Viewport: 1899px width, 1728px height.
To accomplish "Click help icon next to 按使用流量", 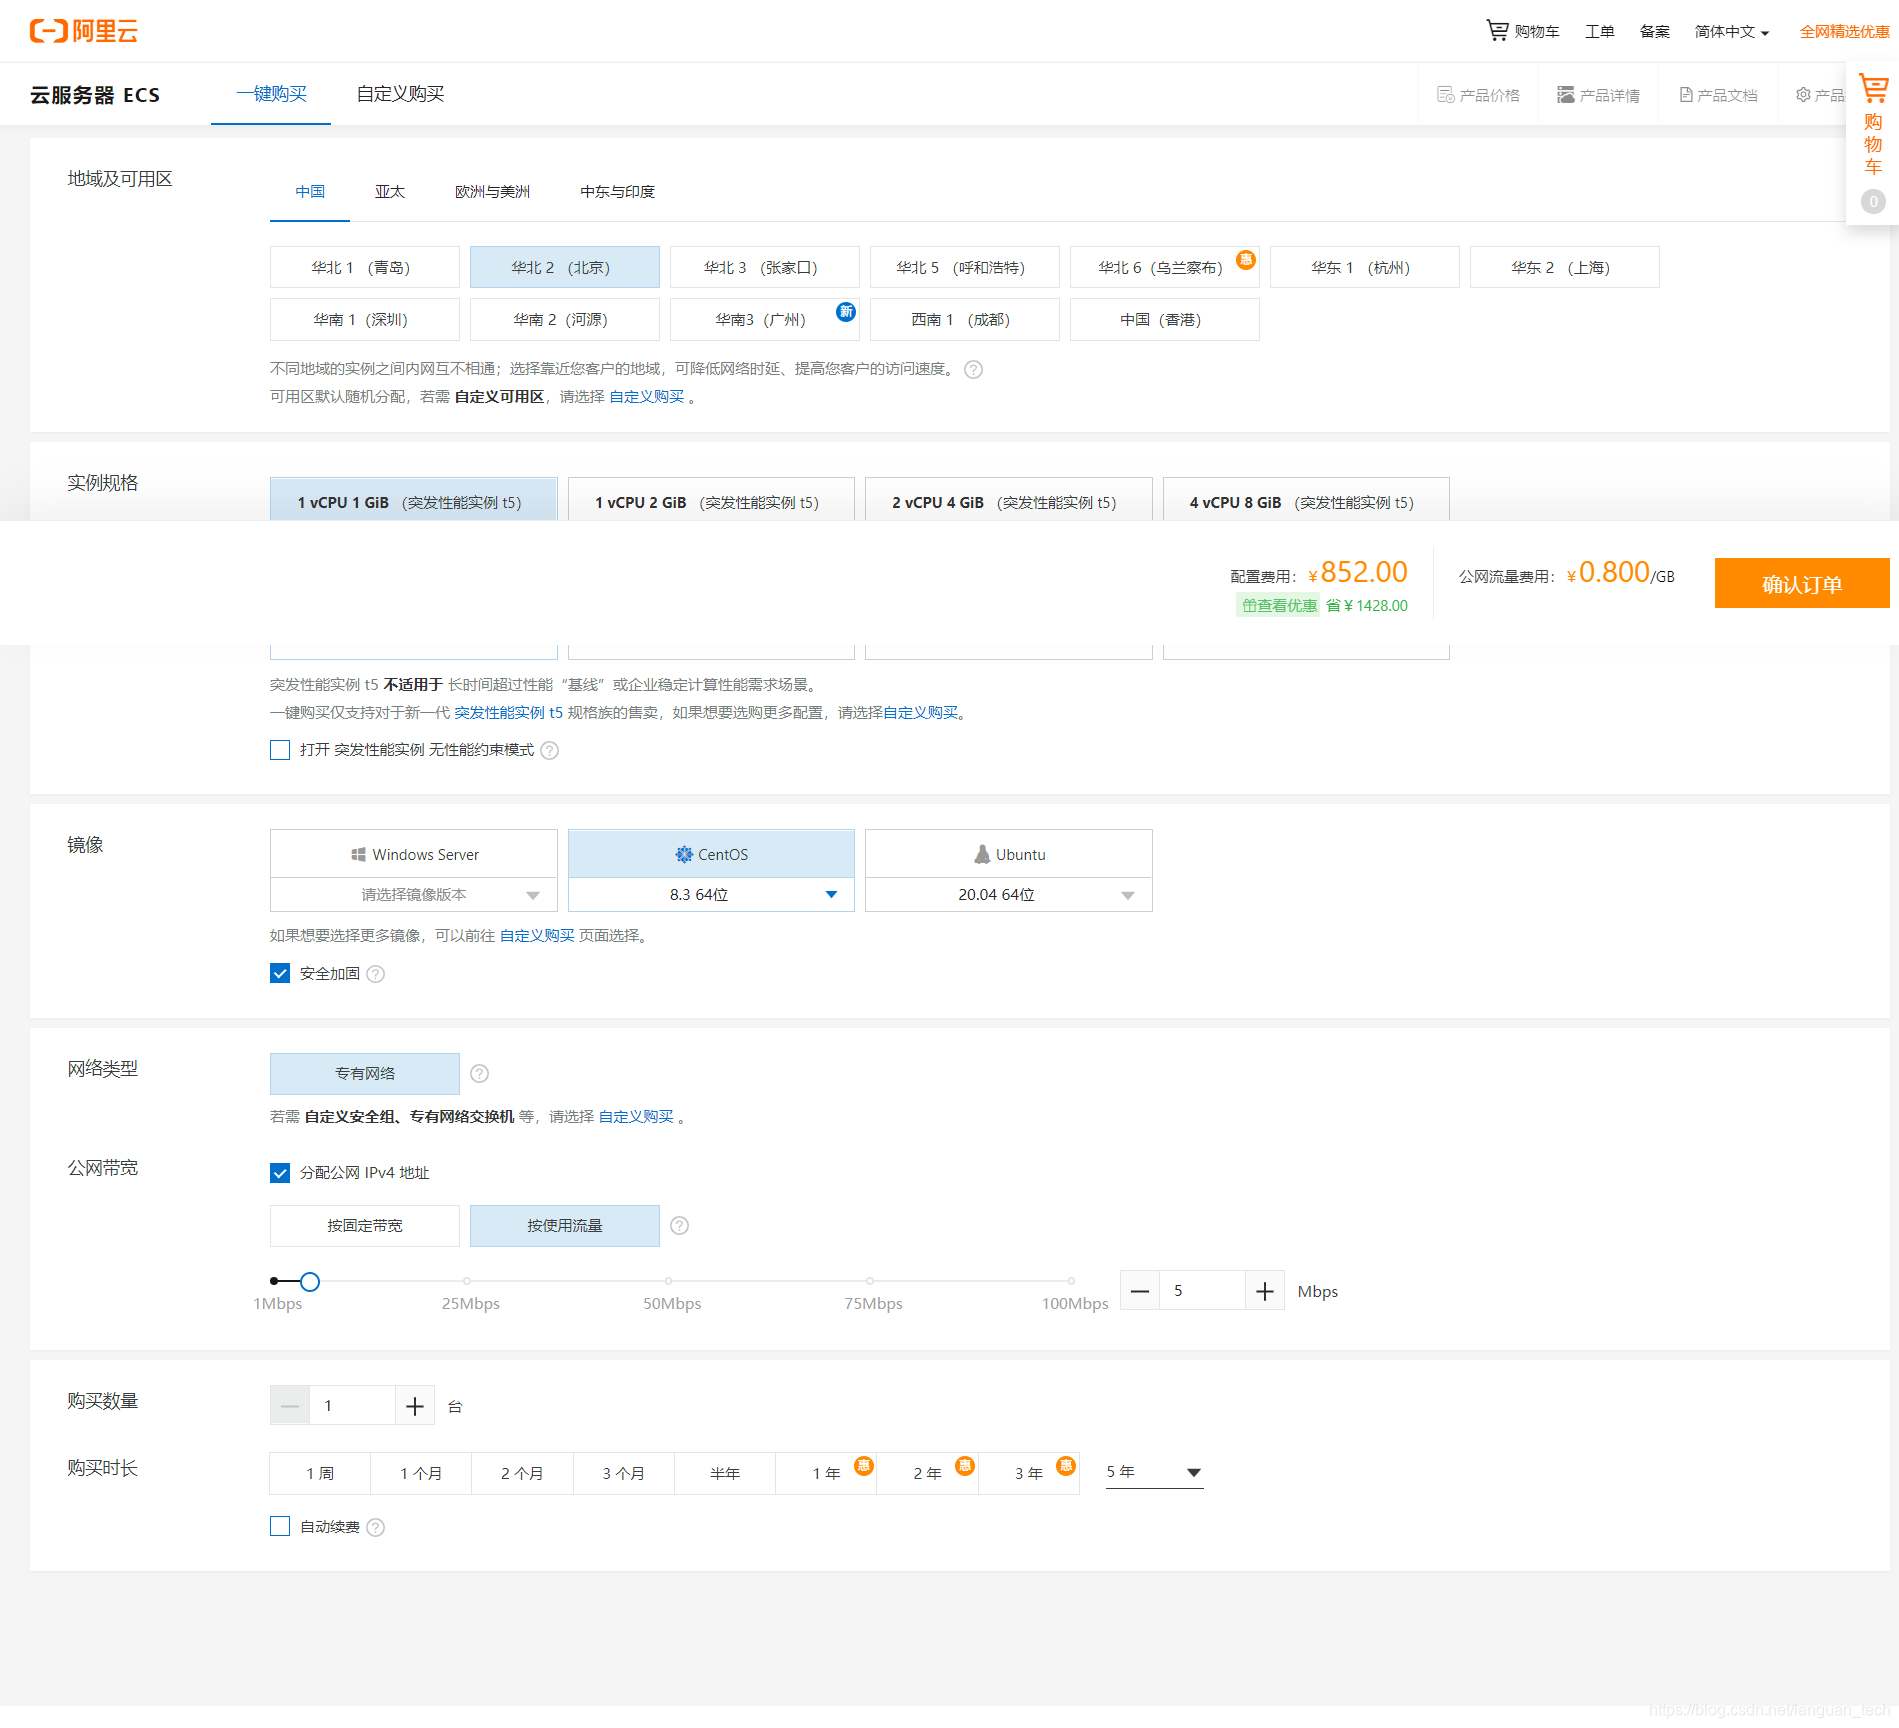I will [679, 1226].
